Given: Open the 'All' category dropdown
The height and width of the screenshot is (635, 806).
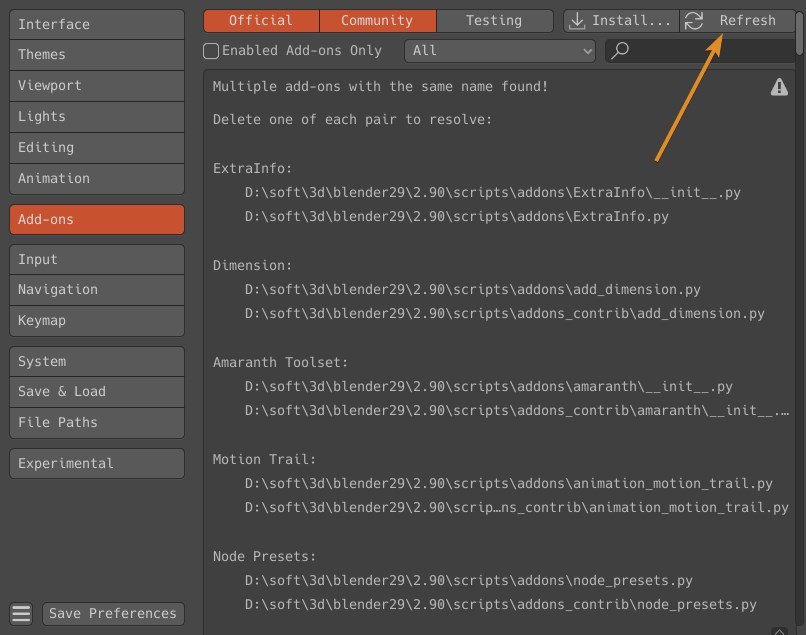Looking at the screenshot, I should (499, 50).
